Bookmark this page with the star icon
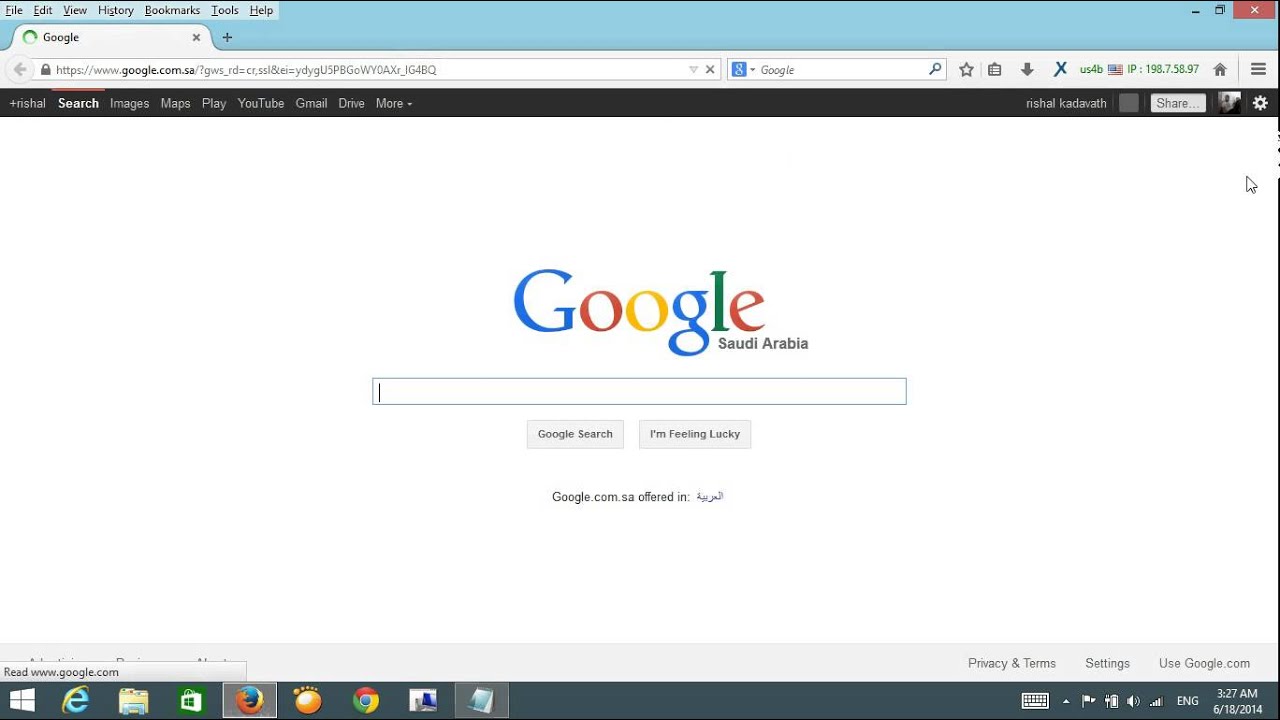Viewport: 1280px width, 720px height. [x=966, y=70]
